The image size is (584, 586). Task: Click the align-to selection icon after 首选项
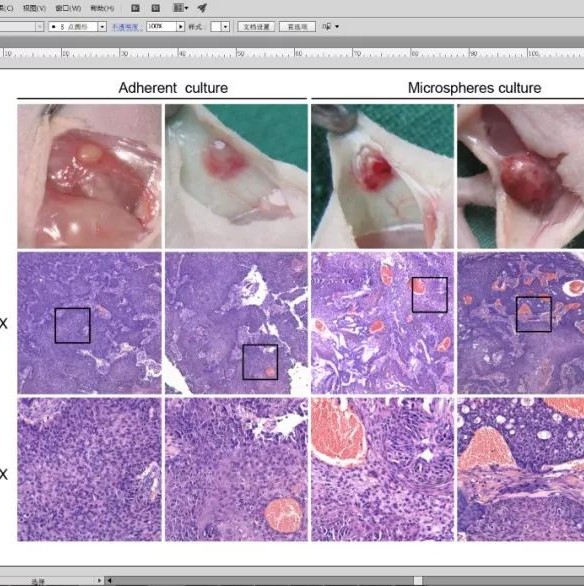coord(330,27)
